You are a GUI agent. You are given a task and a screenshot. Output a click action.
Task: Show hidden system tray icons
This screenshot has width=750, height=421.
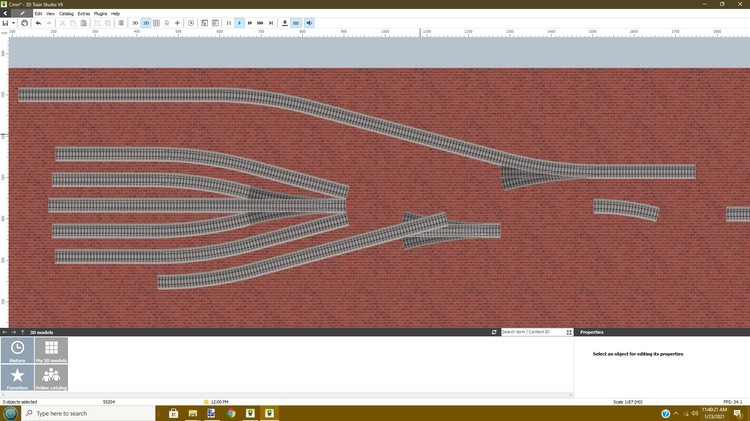pos(676,413)
